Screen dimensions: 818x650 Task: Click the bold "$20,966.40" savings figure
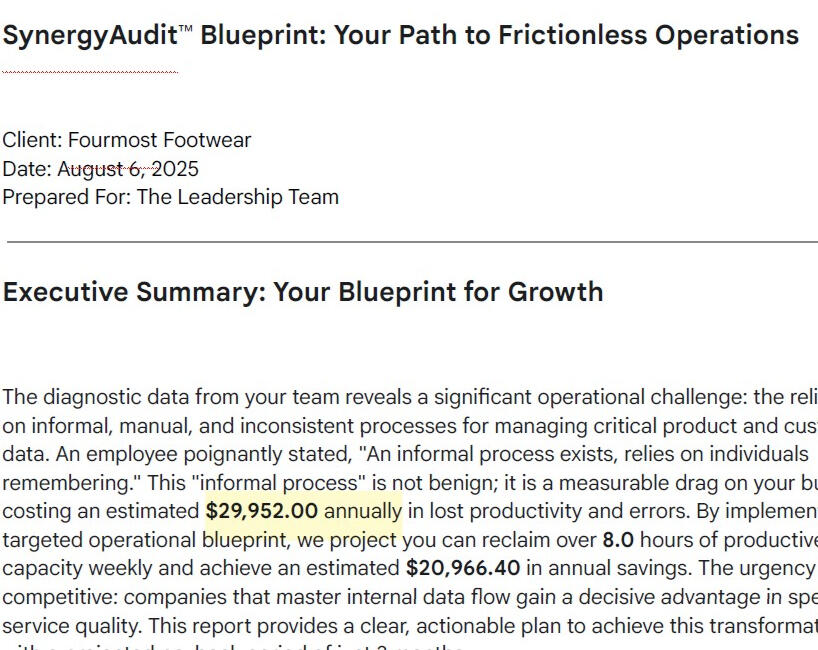pyautogui.click(x=463, y=569)
